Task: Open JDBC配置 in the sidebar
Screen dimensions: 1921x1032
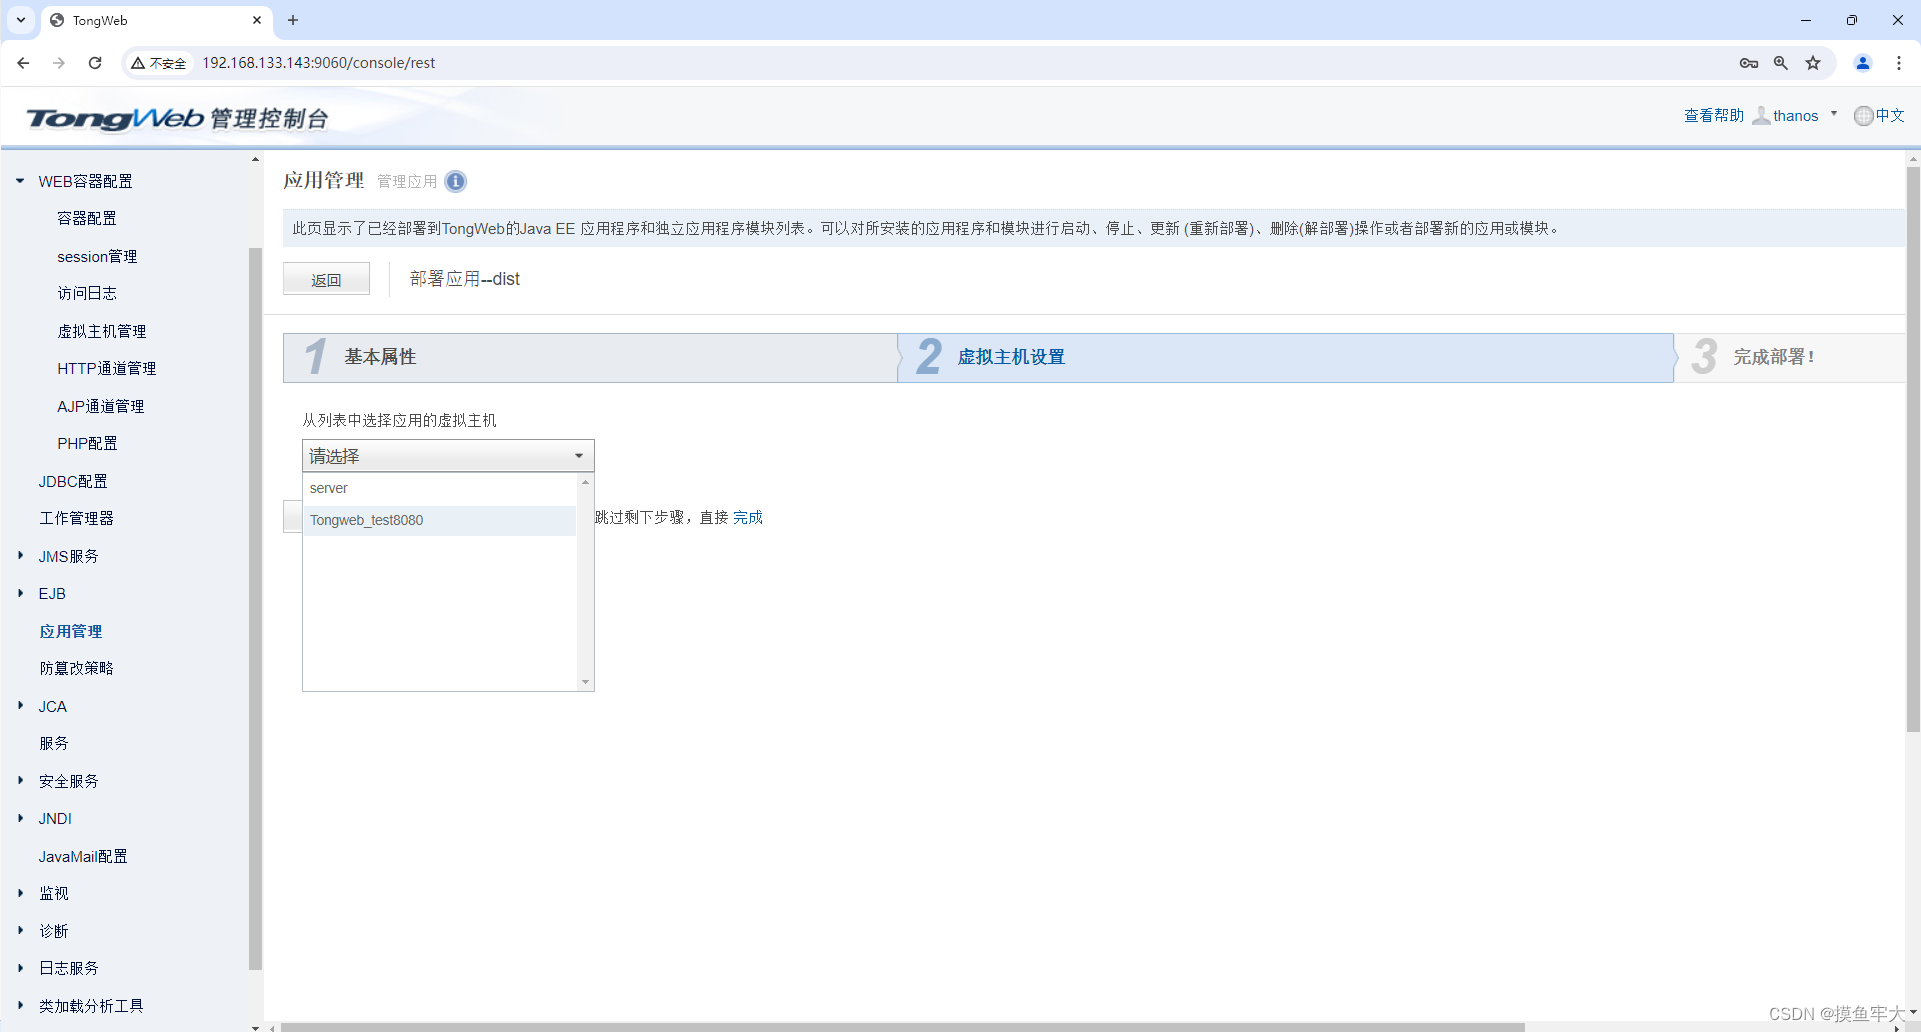Action: (73, 481)
